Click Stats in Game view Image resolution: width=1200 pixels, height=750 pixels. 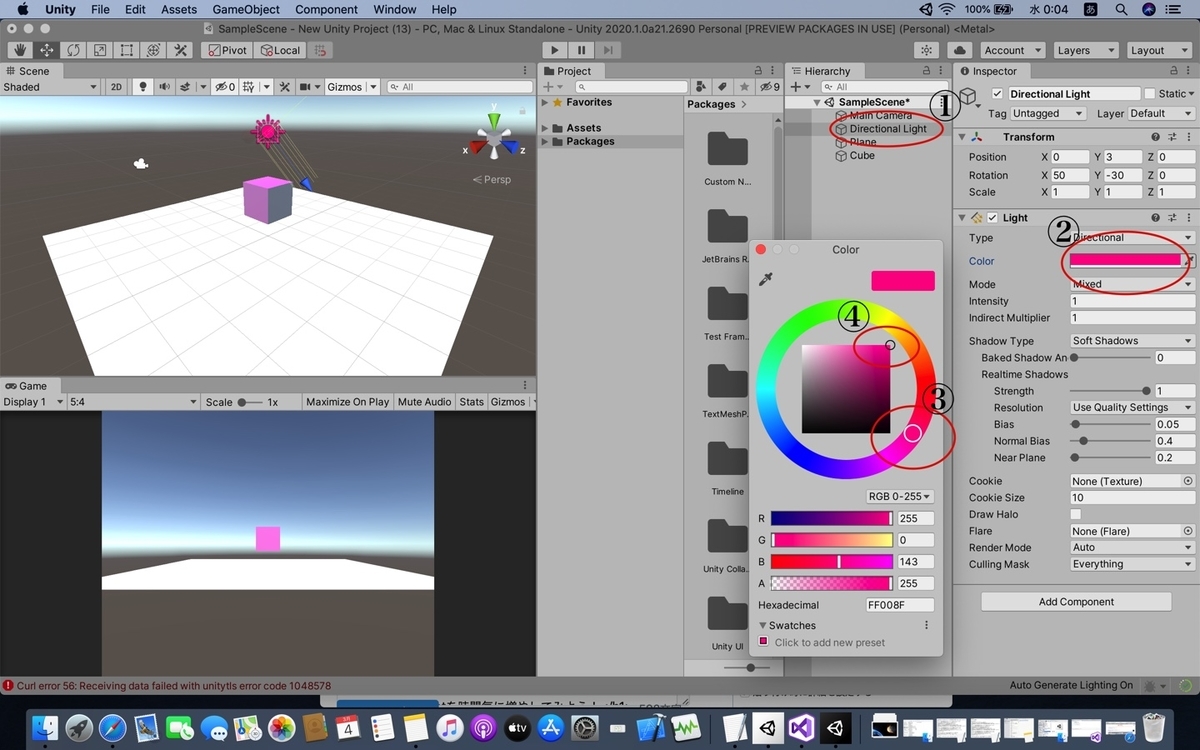tap(471, 402)
